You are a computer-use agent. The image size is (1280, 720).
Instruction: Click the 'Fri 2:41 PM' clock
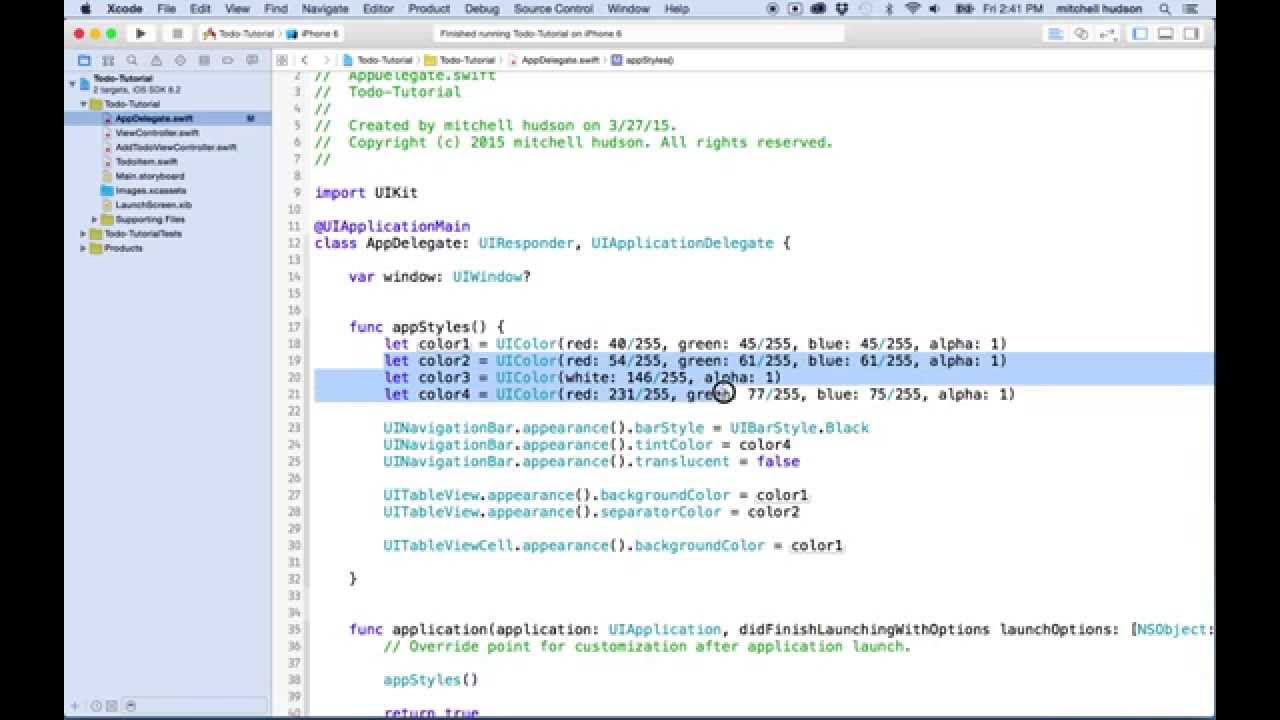pyautogui.click(x=1015, y=9)
